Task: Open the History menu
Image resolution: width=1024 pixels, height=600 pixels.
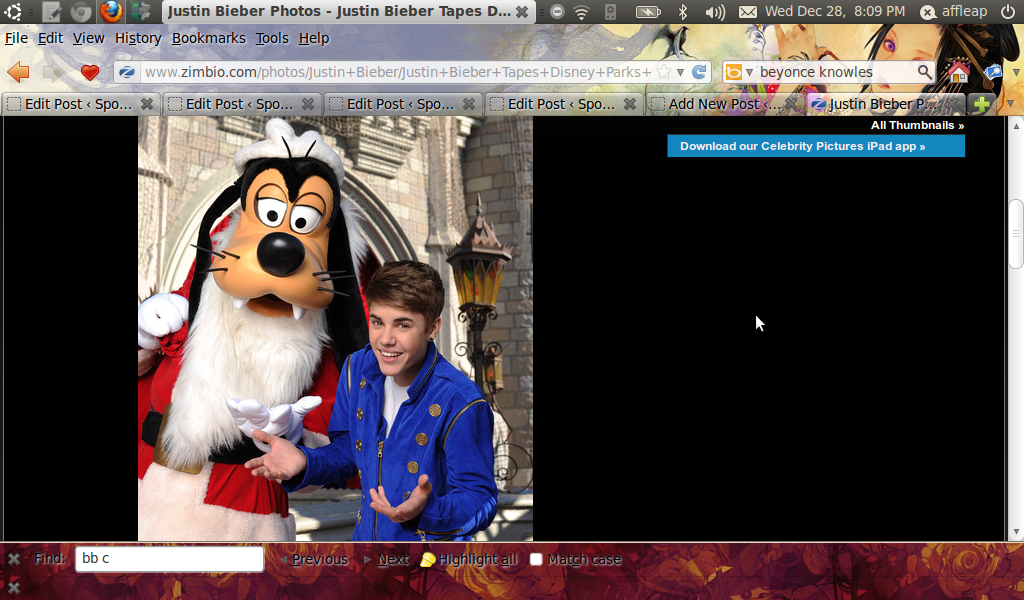Action: pyautogui.click(x=138, y=39)
